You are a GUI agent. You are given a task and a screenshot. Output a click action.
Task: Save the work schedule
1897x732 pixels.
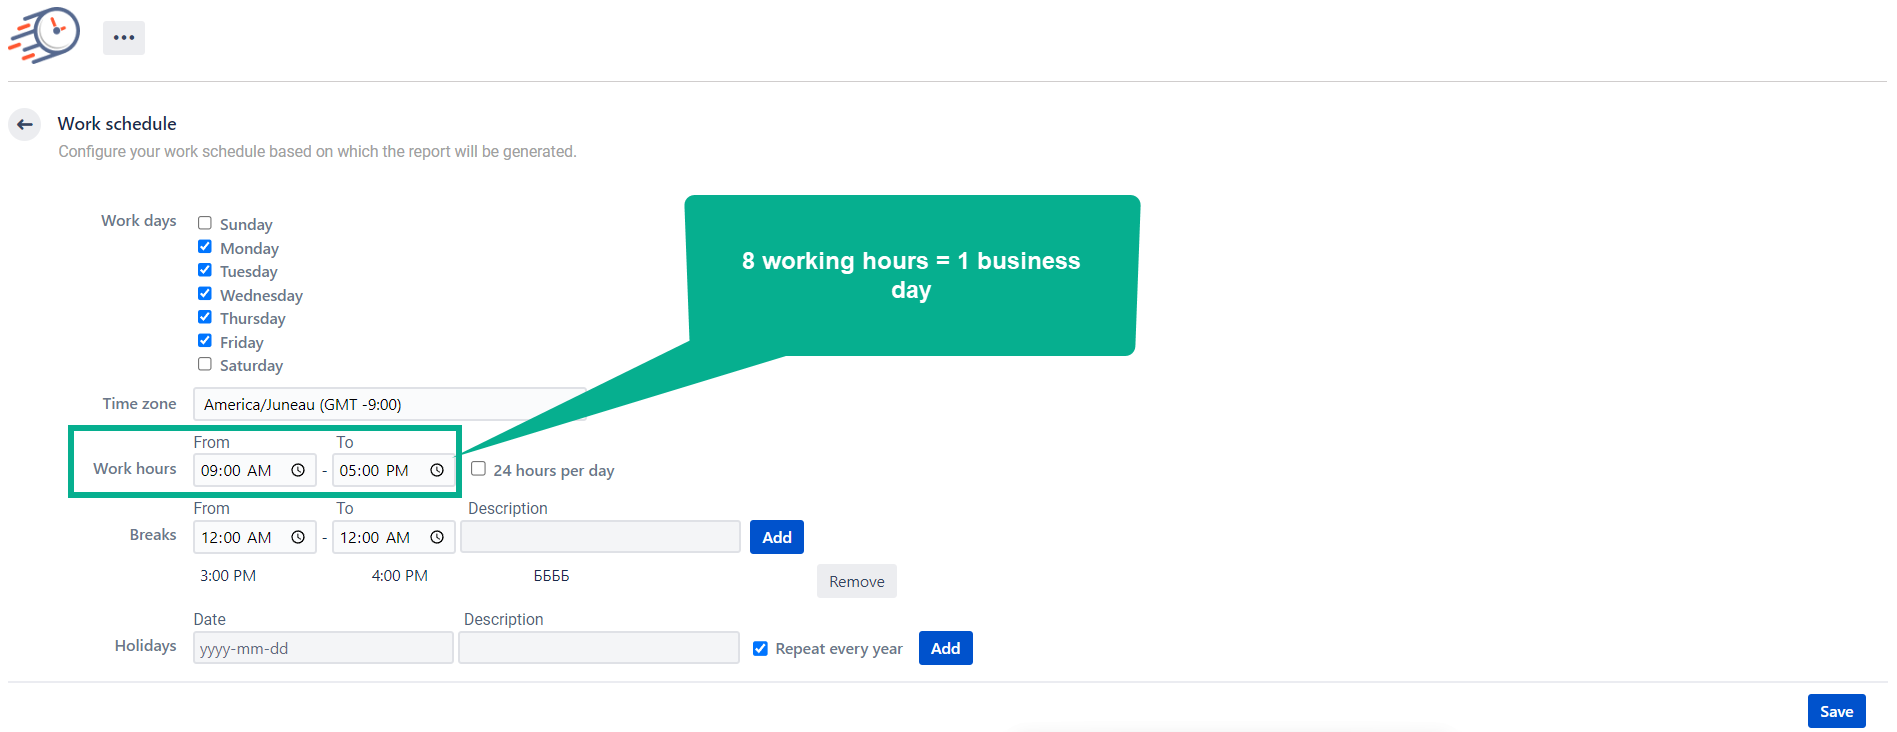pos(1836,711)
